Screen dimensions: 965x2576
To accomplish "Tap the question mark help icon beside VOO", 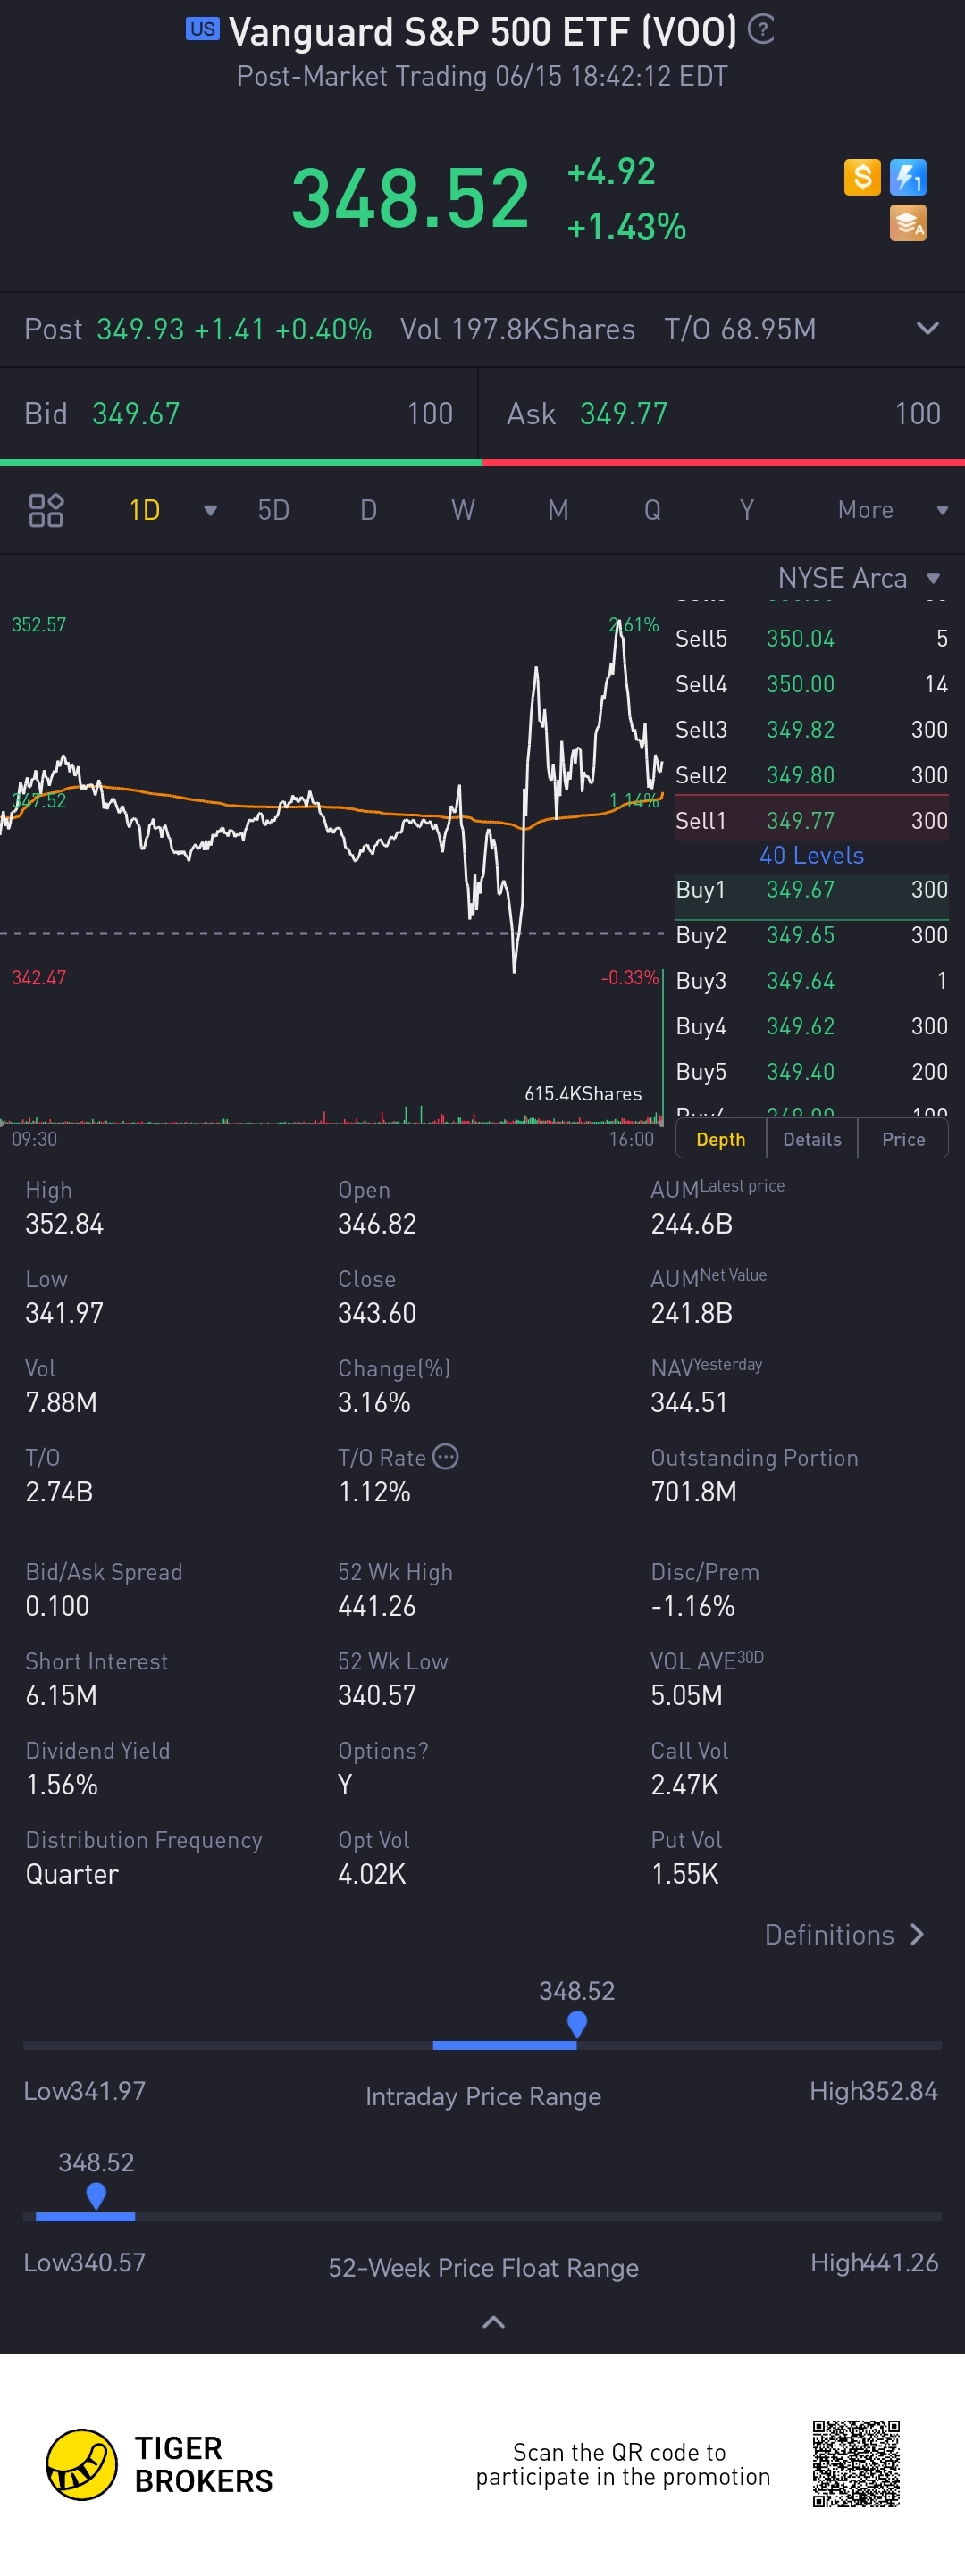I will 761,30.
